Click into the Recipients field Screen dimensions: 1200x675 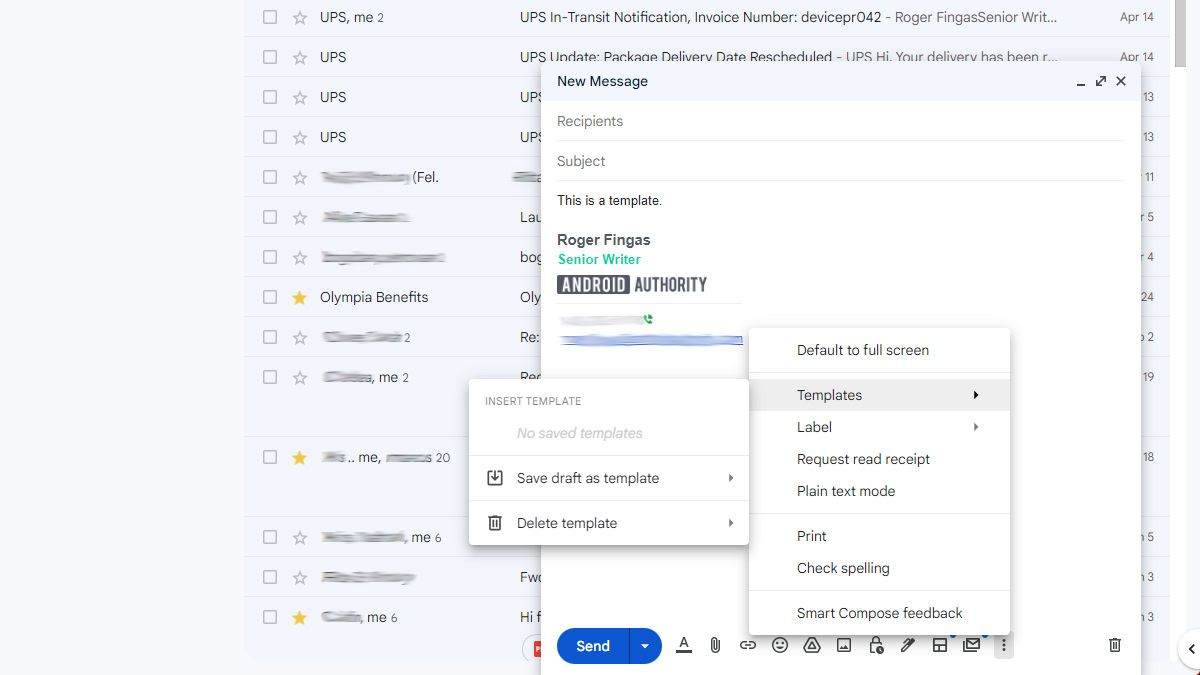pyautogui.click(x=841, y=121)
